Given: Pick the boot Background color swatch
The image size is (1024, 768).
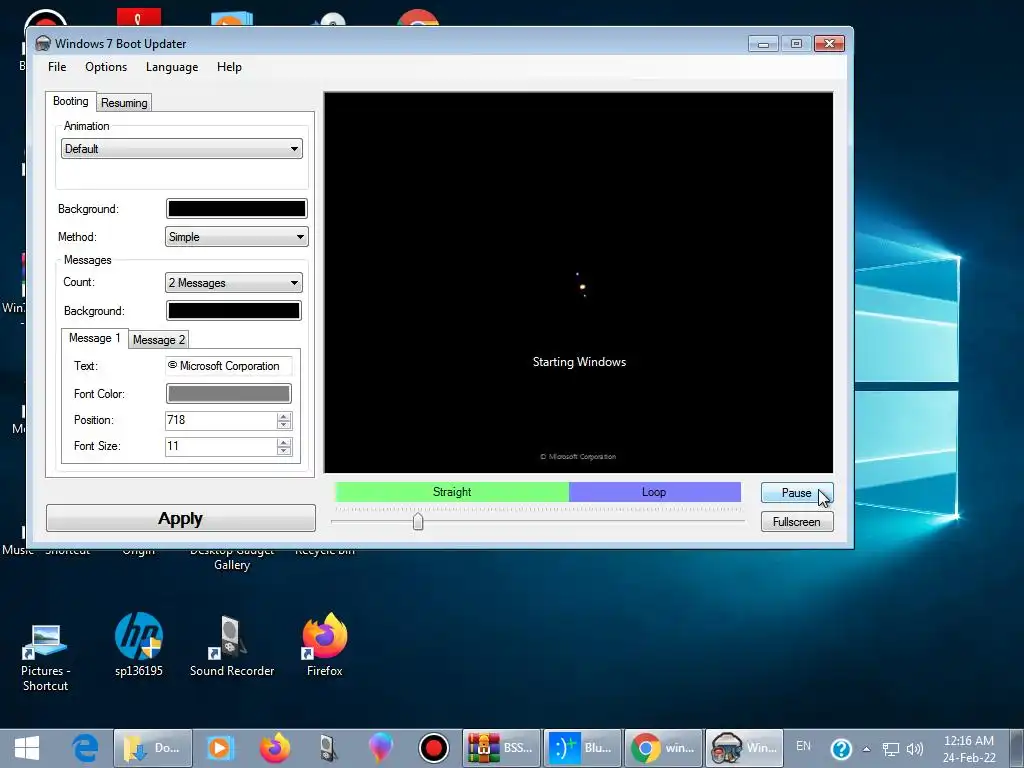Looking at the screenshot, I should point(236,209).
